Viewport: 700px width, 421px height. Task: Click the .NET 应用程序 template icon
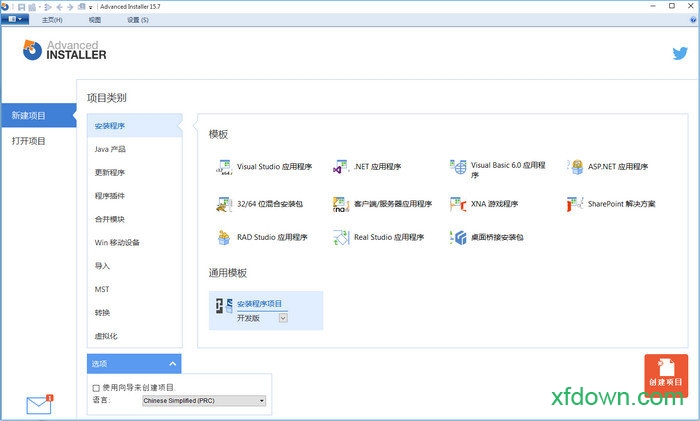point(341,167)
